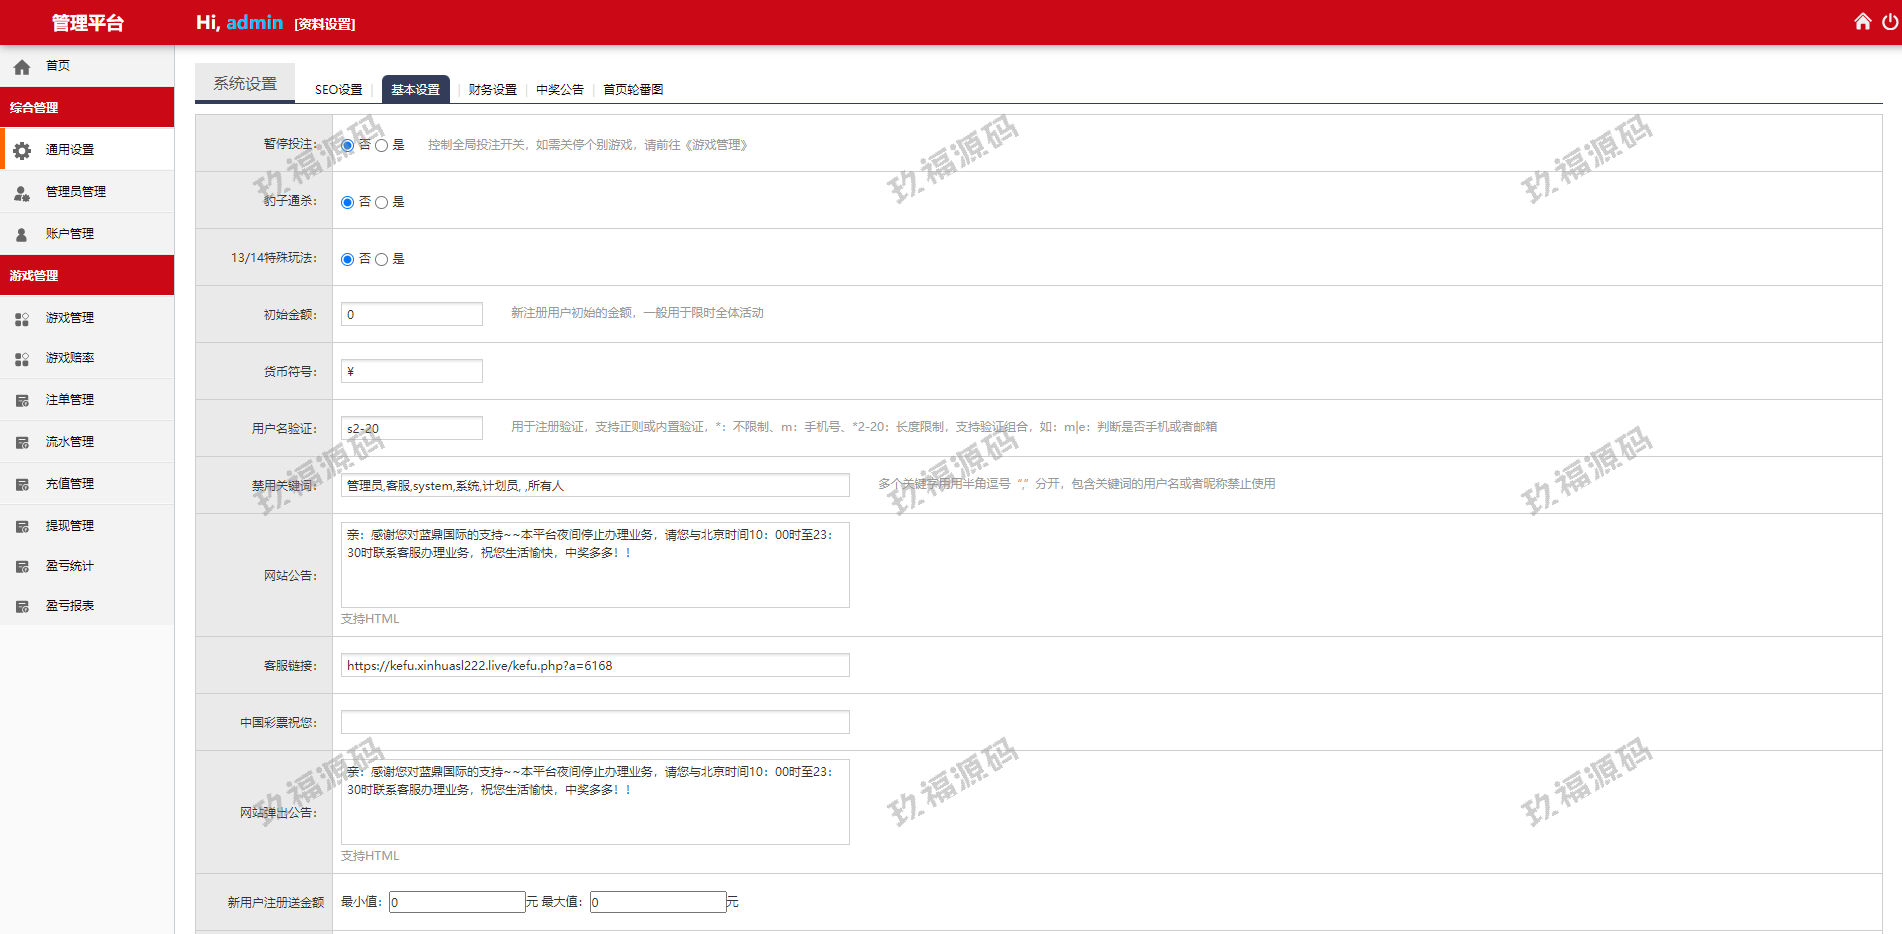Image resolution: width=1902 pixels, height=934 pixels.
Task: Click the 客服链接 URL input field
Action: (x=595, y=666)
